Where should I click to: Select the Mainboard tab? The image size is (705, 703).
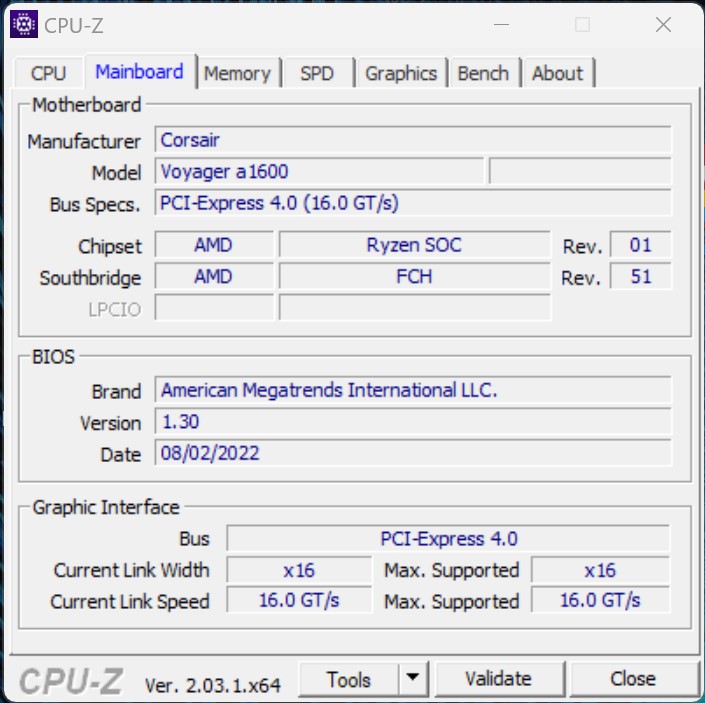pyautogui.click(x=140, y=72)
